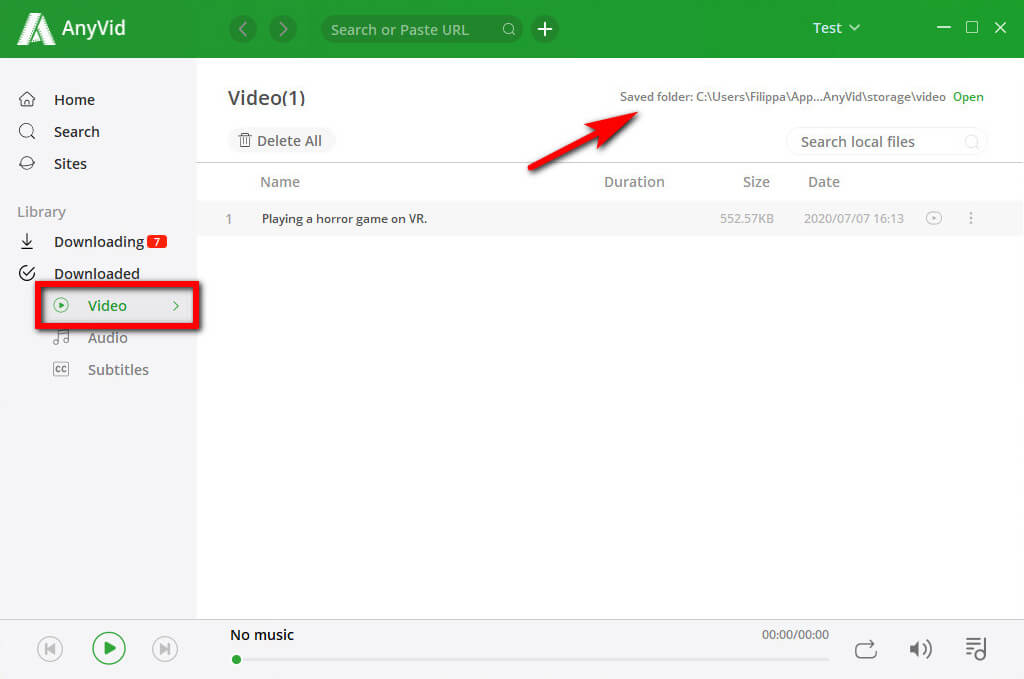Open the Sites page
The height and width of the screenshot is (679, 1024).
(x=70, y=164)
